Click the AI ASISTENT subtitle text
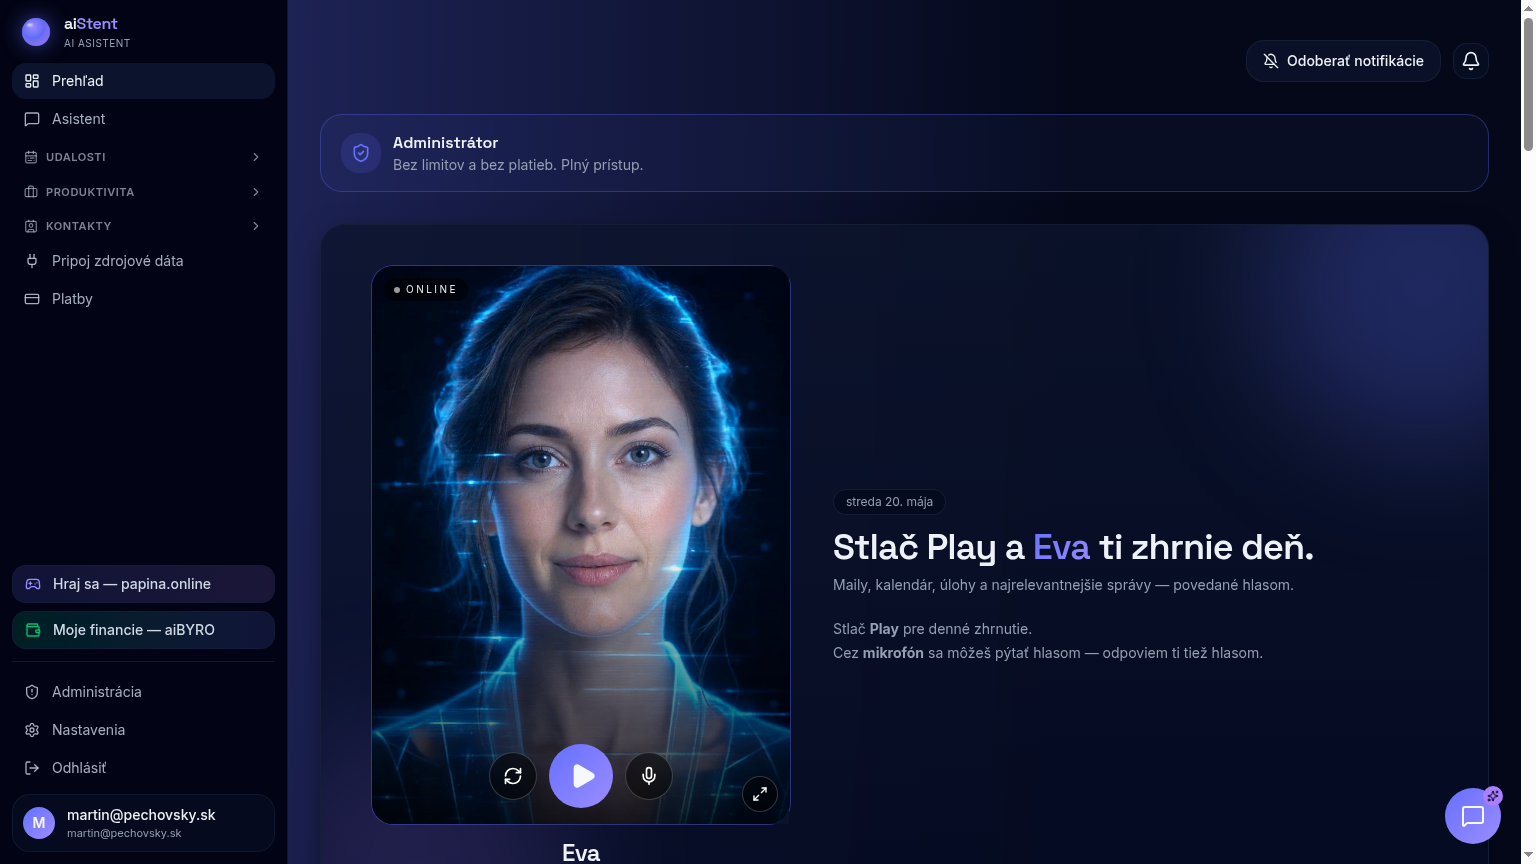The height and width of the screenshot is (864, 1536). 97,44
